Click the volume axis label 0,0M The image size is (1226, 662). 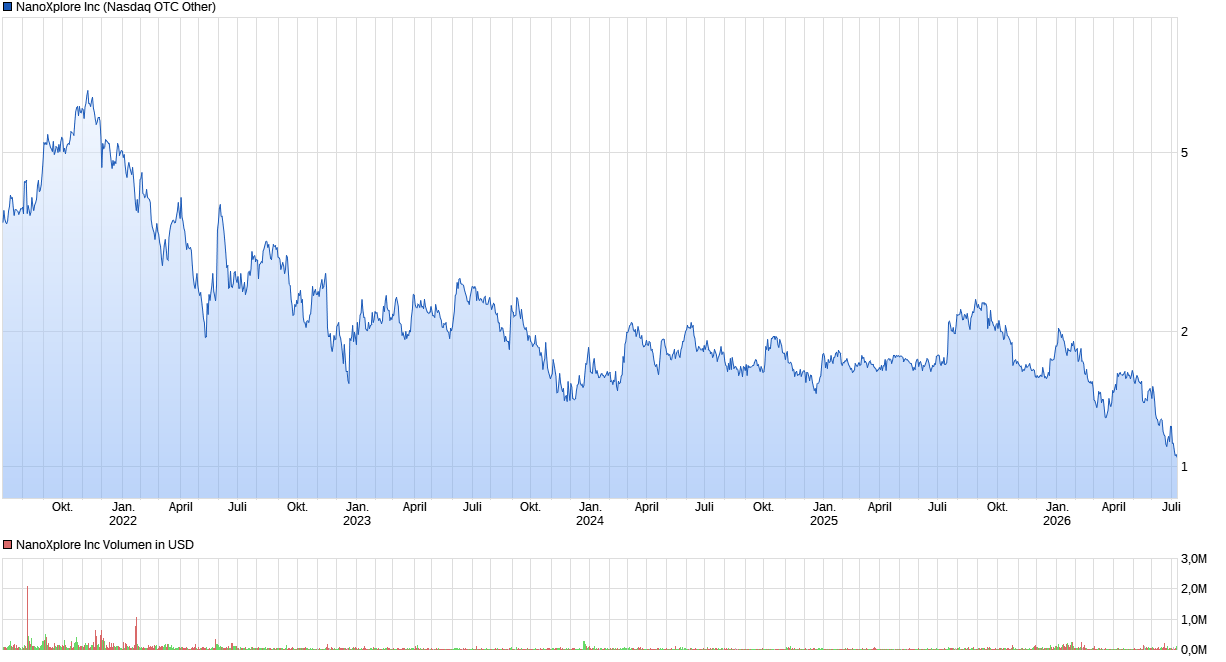(x=1193, y=650)
